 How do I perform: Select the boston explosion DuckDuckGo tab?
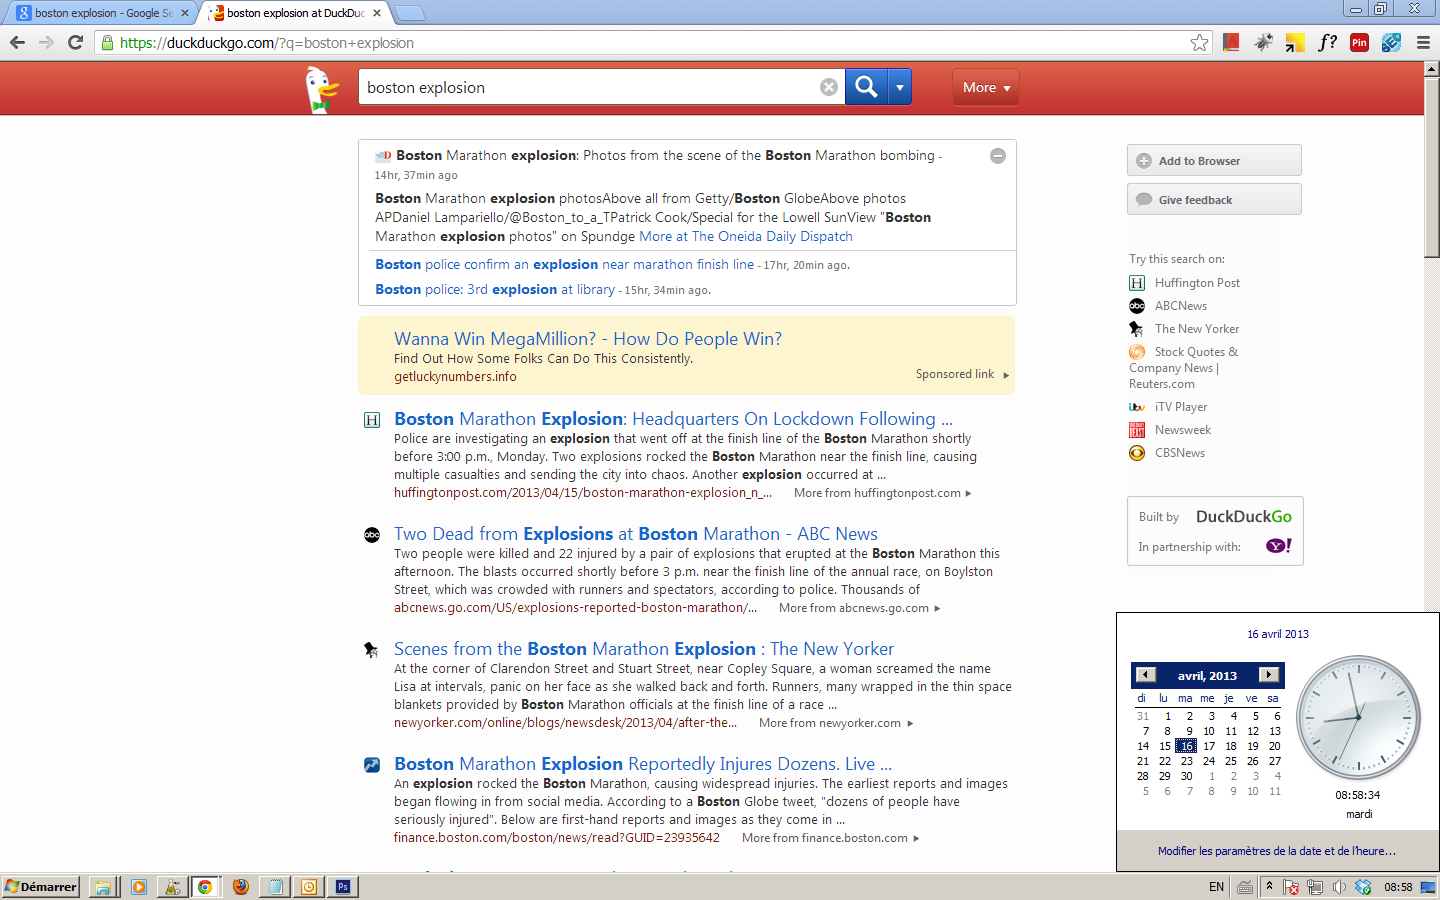[295, 13]
